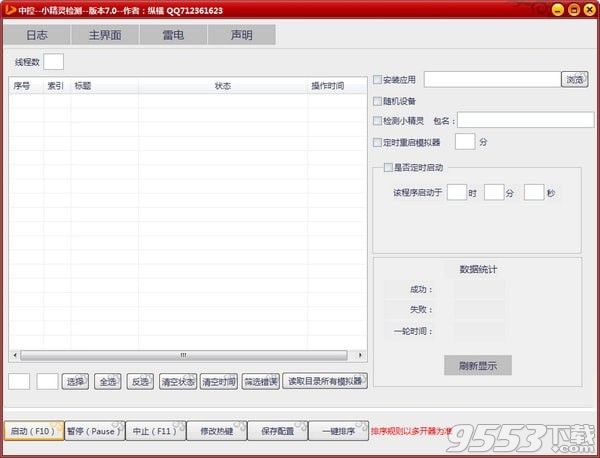Click the 选择 button
This screenshot has width=600, height=458.
point(75,381)
